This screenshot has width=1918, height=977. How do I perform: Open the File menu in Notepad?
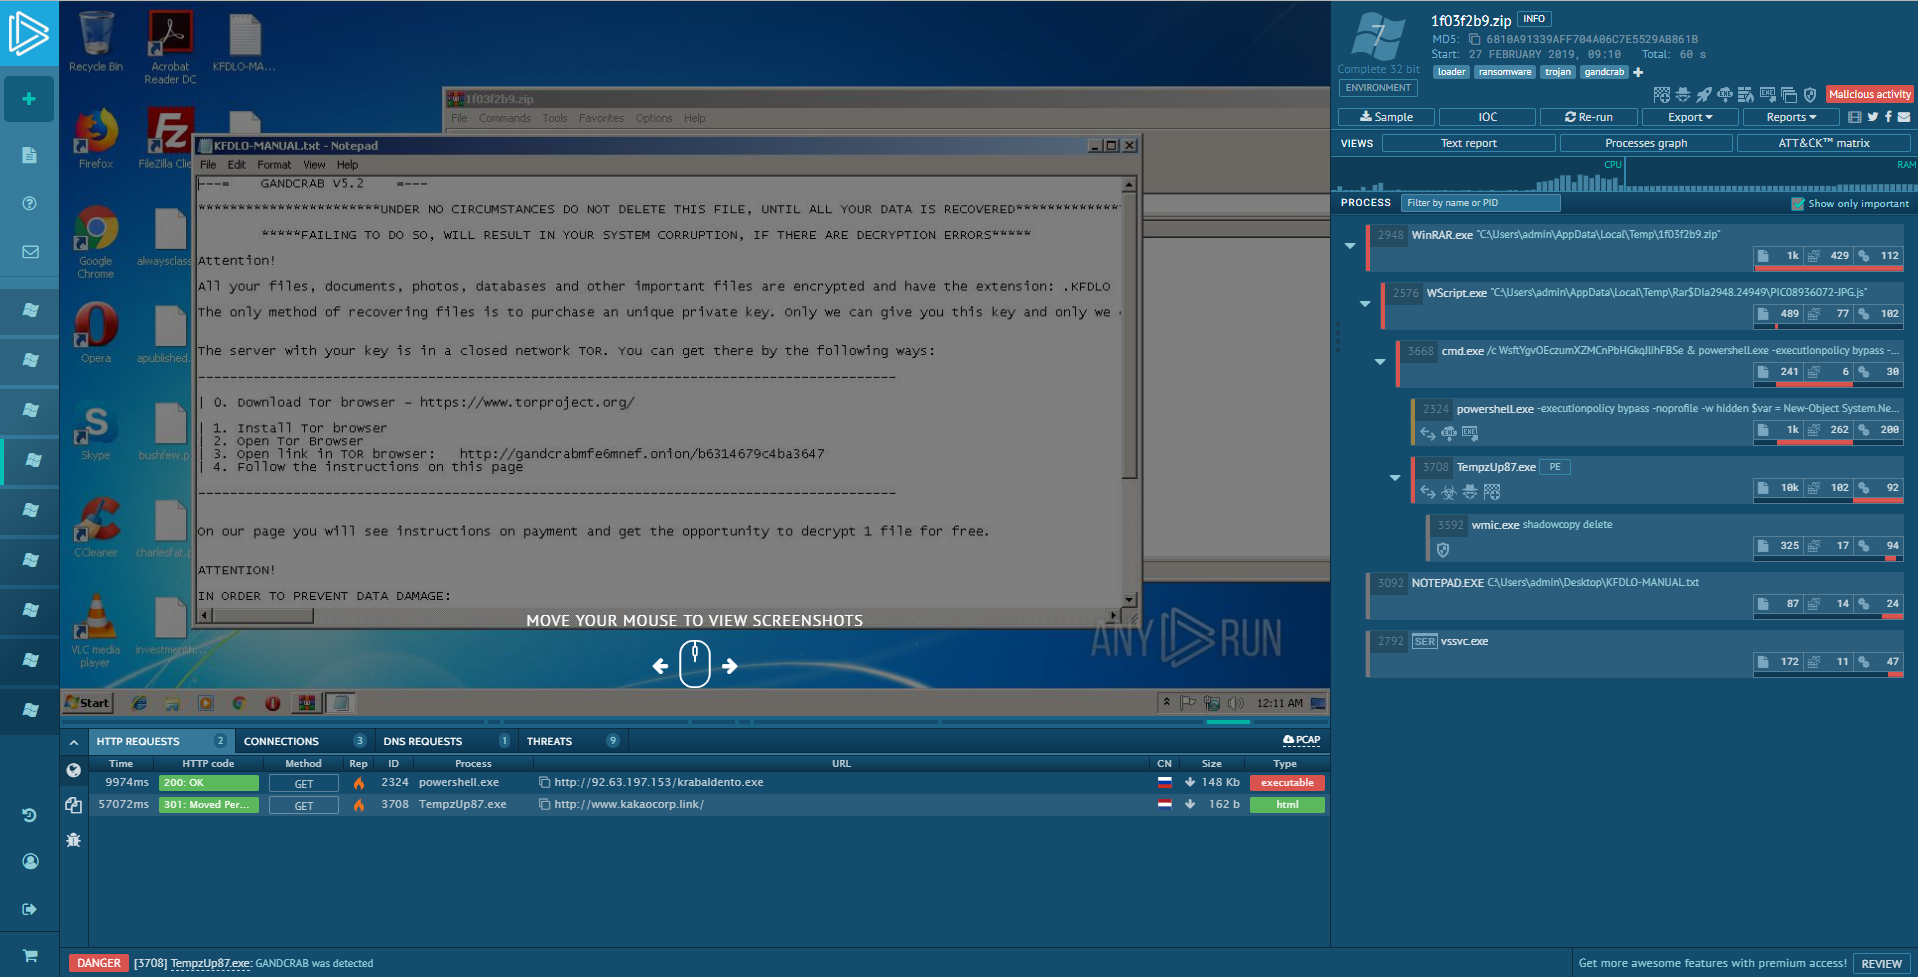pos(208,165)
